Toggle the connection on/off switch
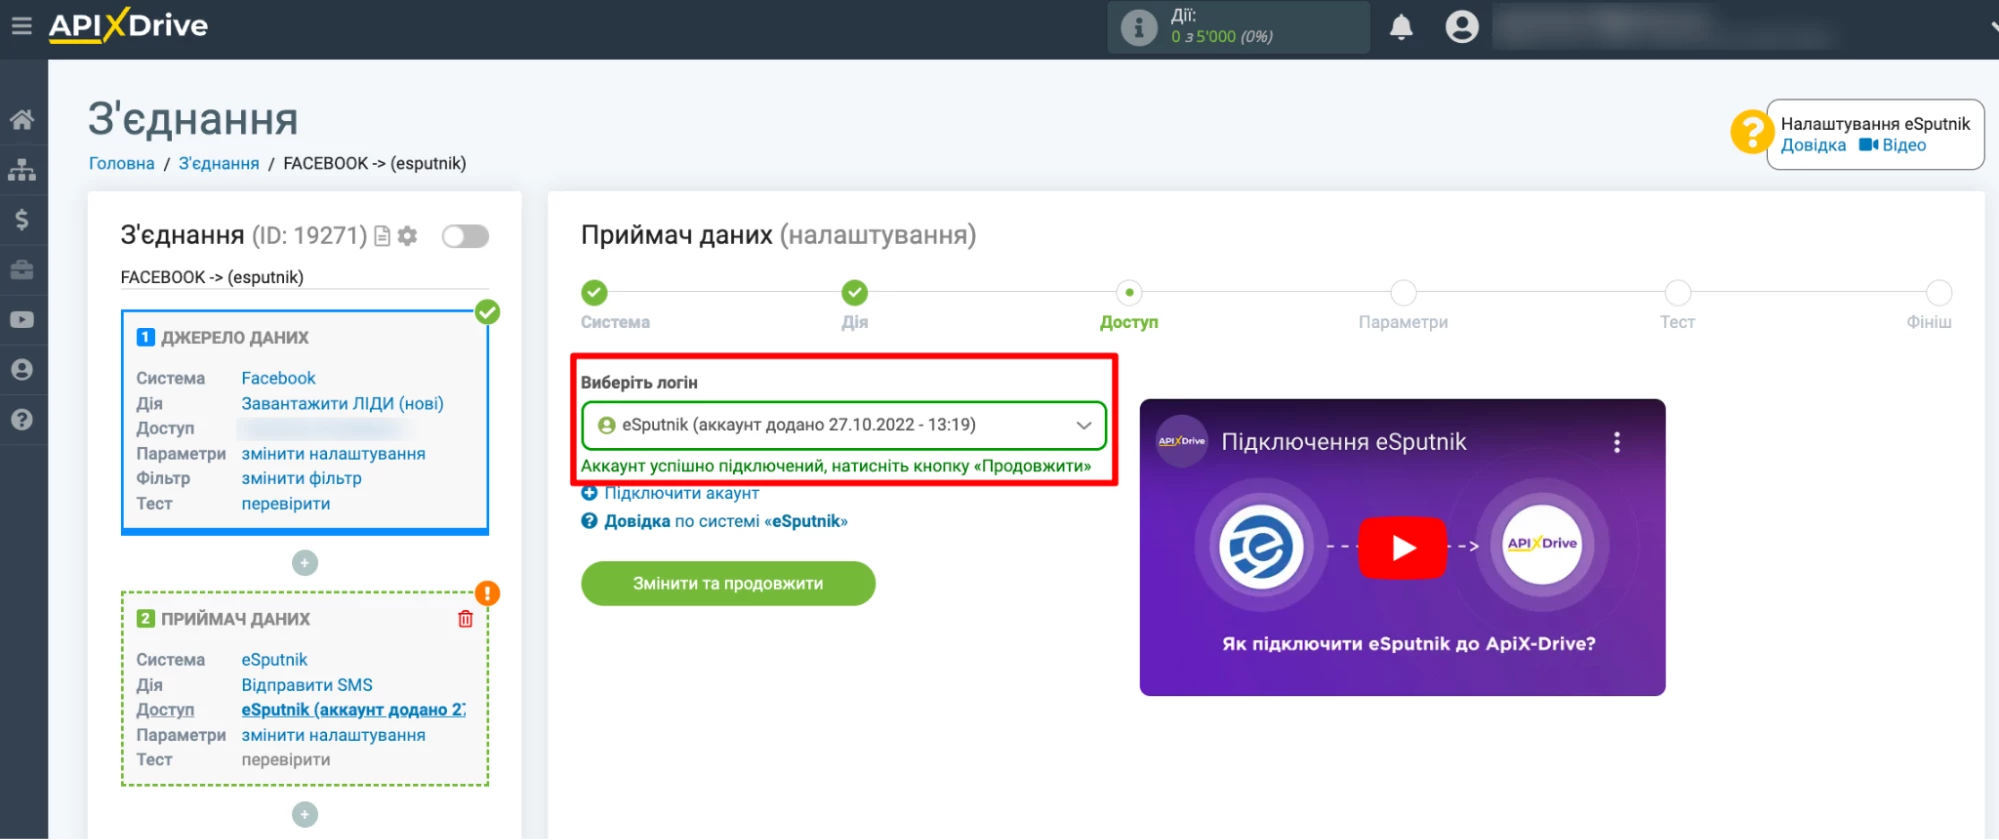 click(x=465, y=236)
